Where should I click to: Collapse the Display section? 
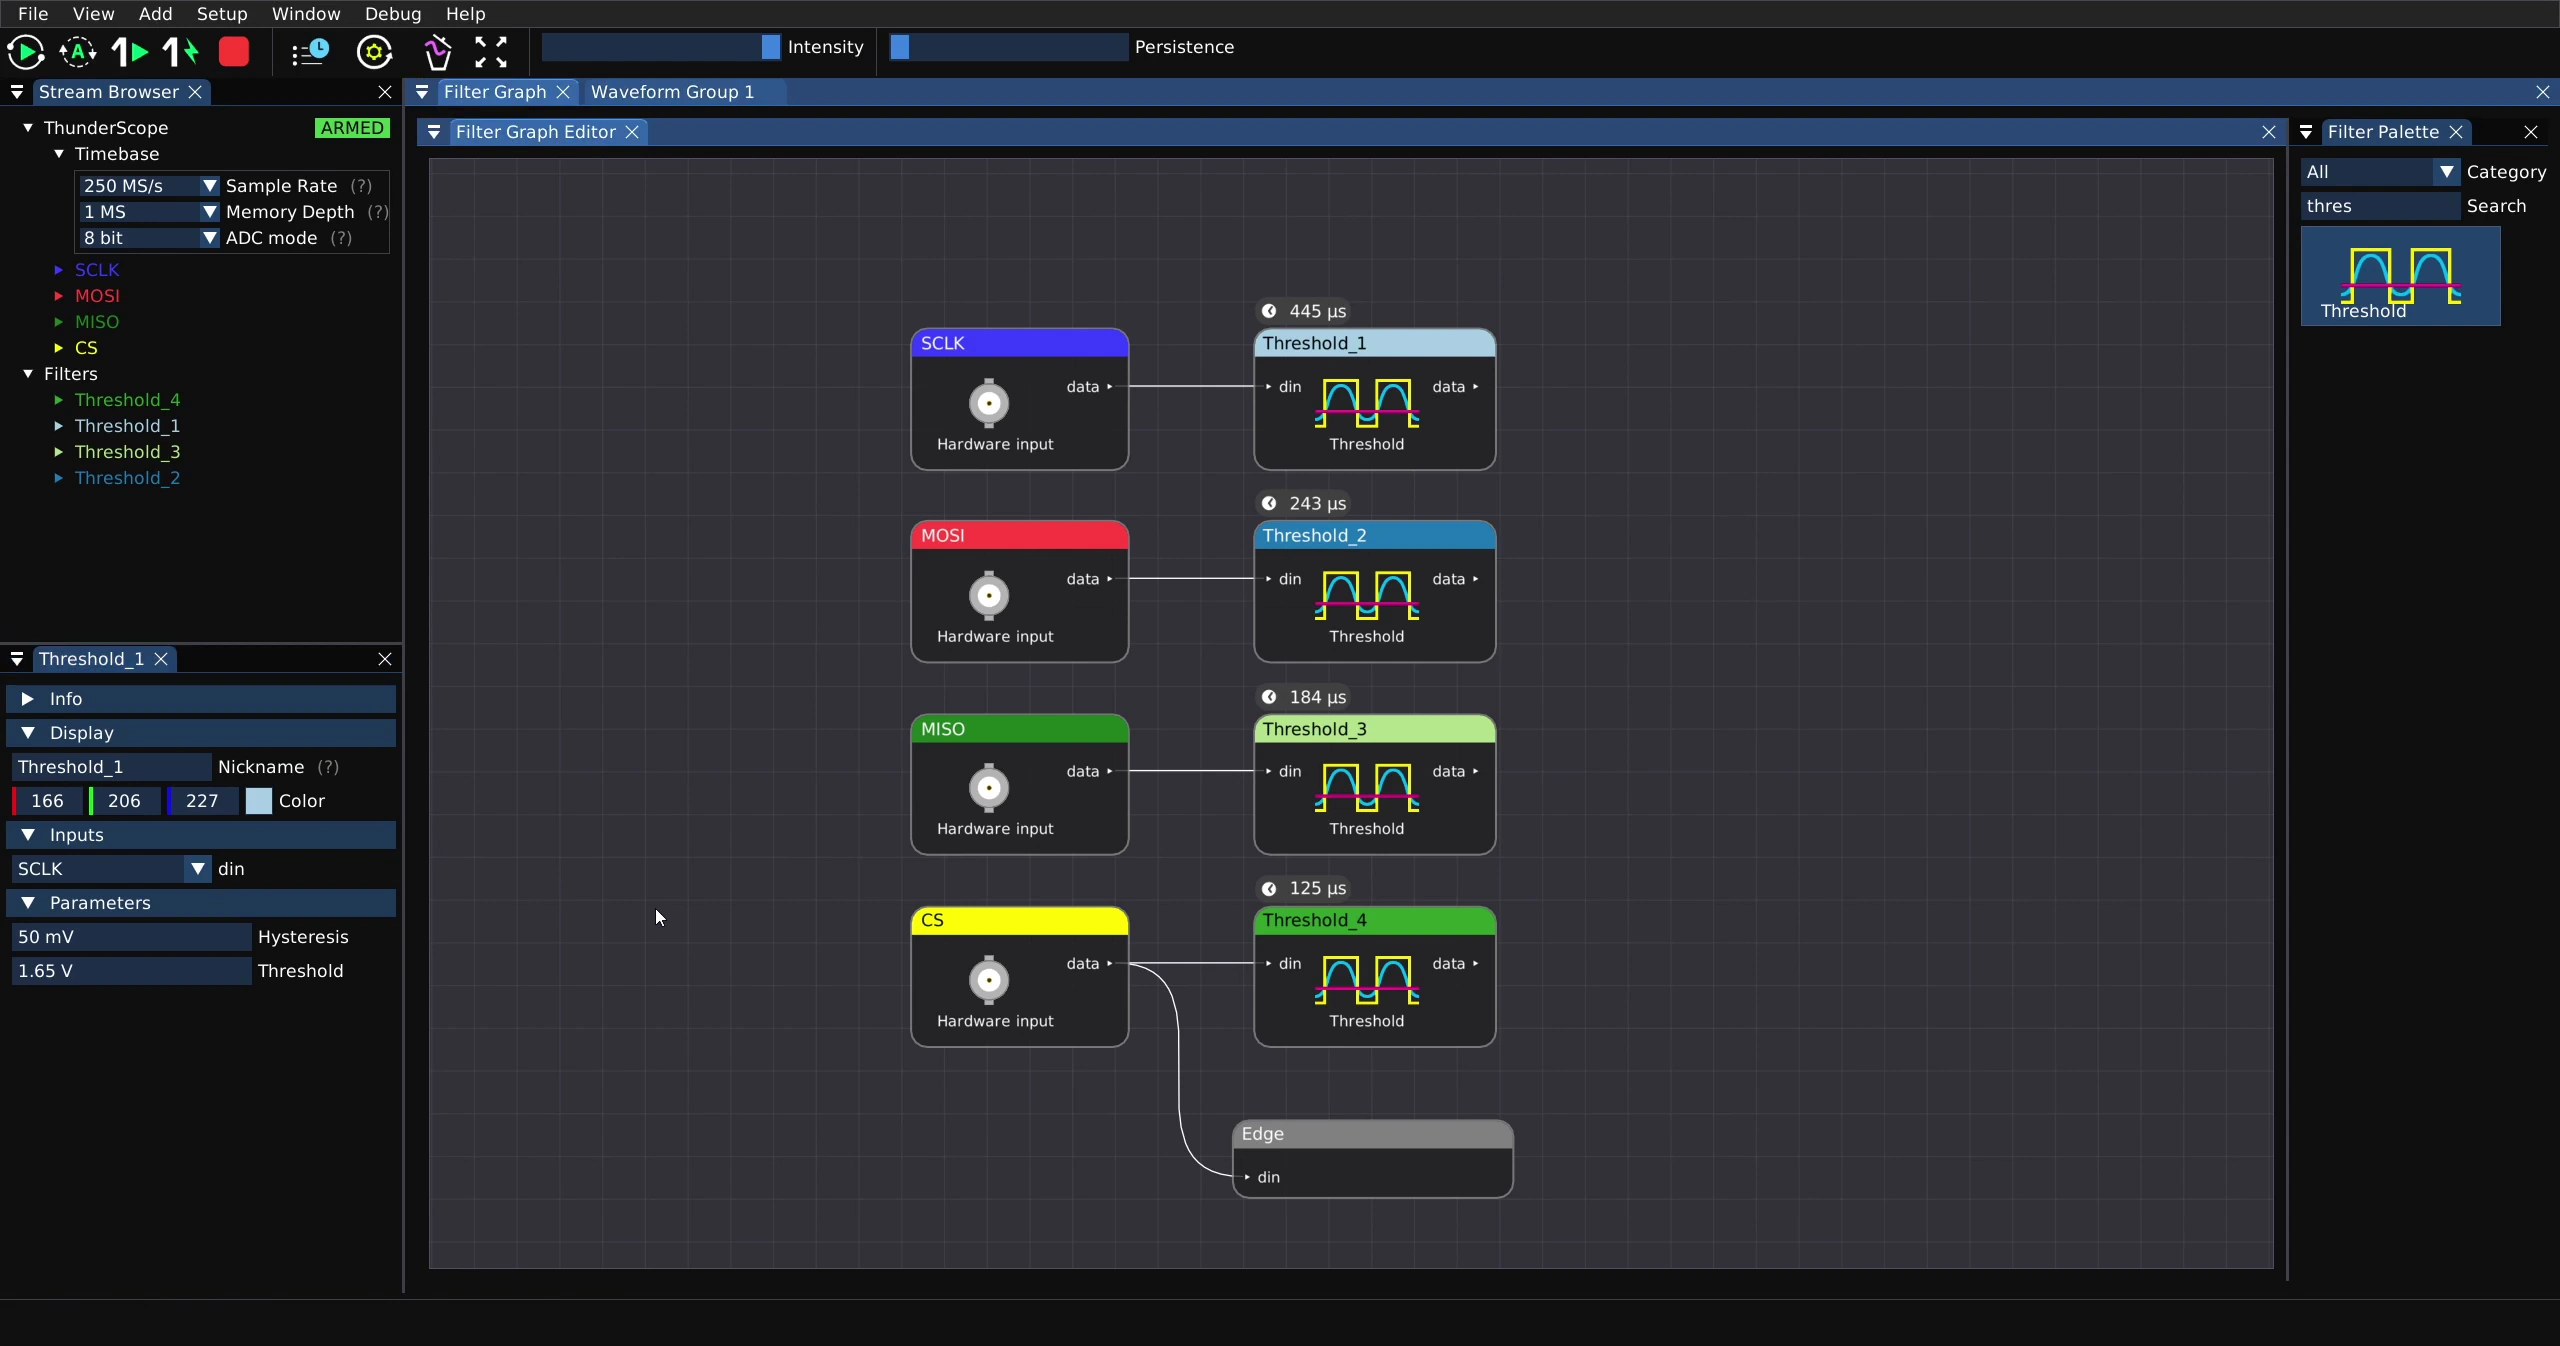pyautogui.click(x=201, y=733)
